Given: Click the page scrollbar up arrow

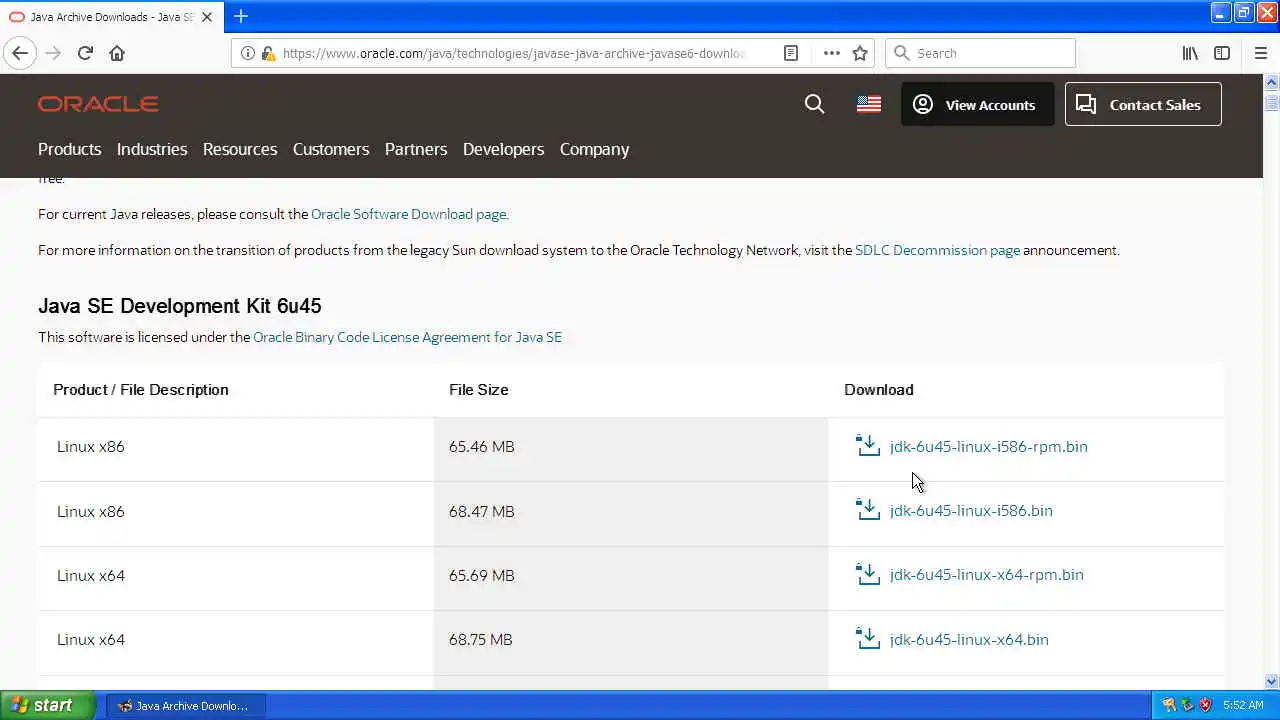Looking at the screenshot, I should pos(1272,82).
